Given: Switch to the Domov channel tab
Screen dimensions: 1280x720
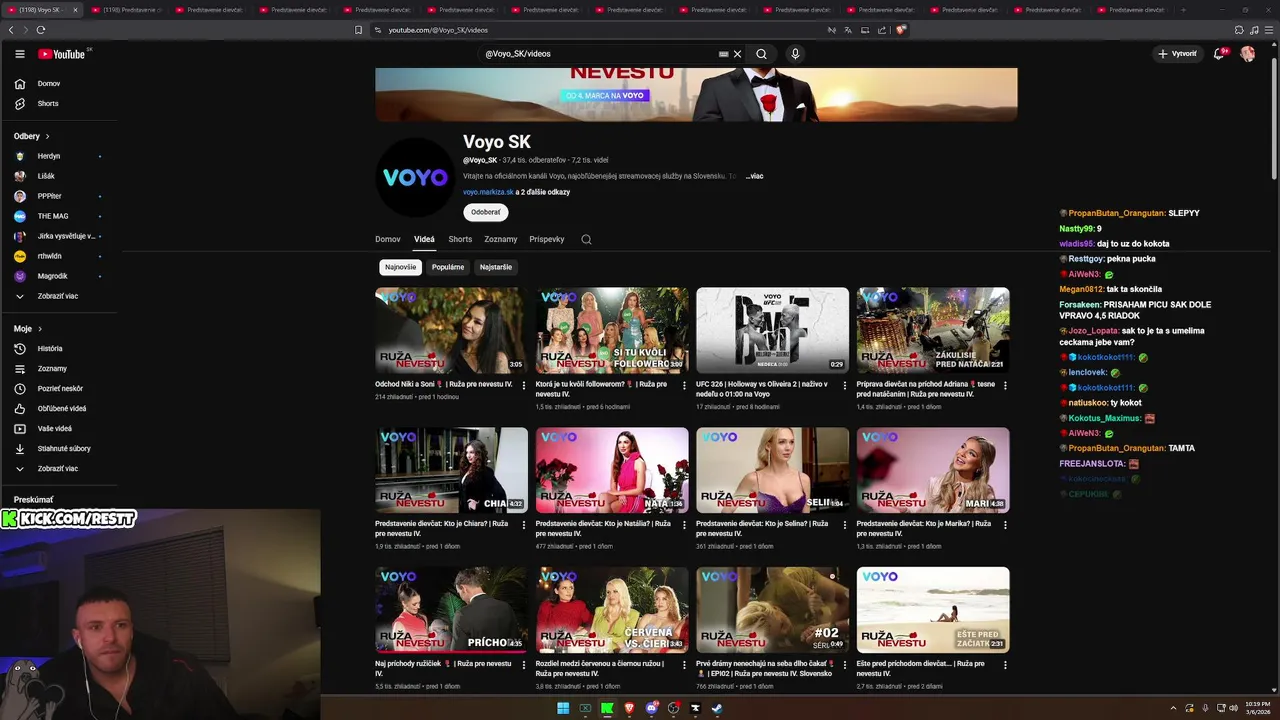Looking at the screenshot, I should (388, 239).
